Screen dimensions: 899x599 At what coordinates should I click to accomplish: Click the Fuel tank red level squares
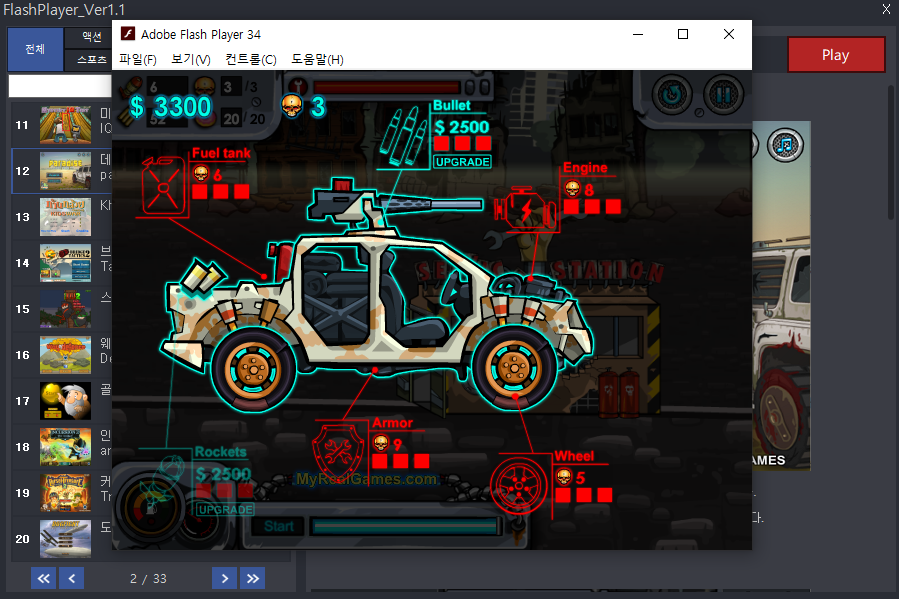coord(221,191)
